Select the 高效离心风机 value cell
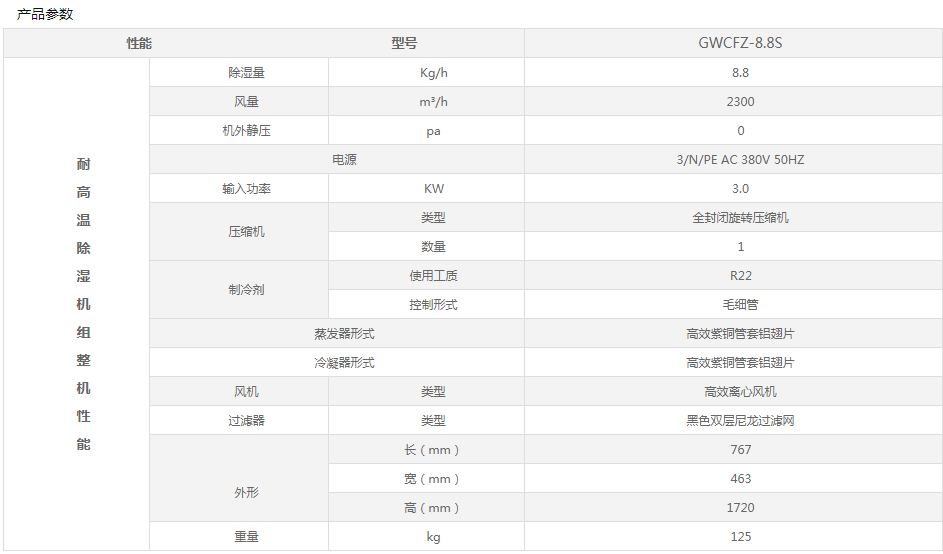This screenshot has width=943, height=554. pos(740,392)
